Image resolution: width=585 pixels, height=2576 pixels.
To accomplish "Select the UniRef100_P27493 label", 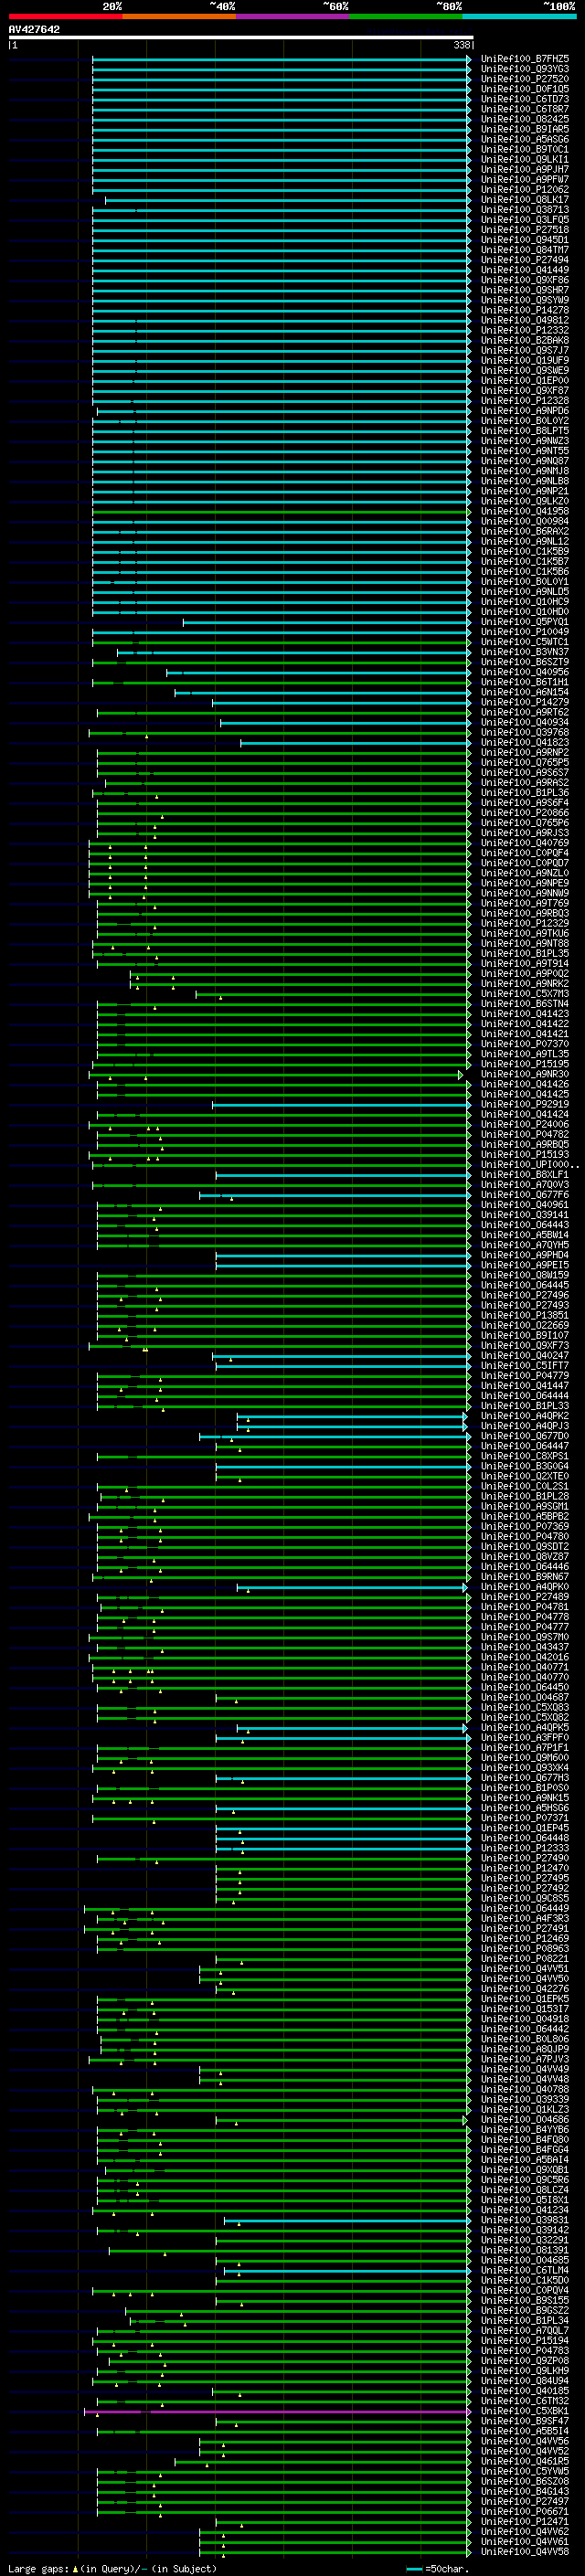I will [525, 1305].
